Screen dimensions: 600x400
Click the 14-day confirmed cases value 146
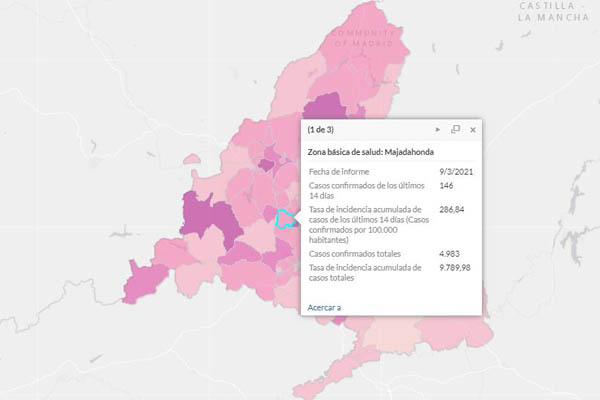(447, 186)
